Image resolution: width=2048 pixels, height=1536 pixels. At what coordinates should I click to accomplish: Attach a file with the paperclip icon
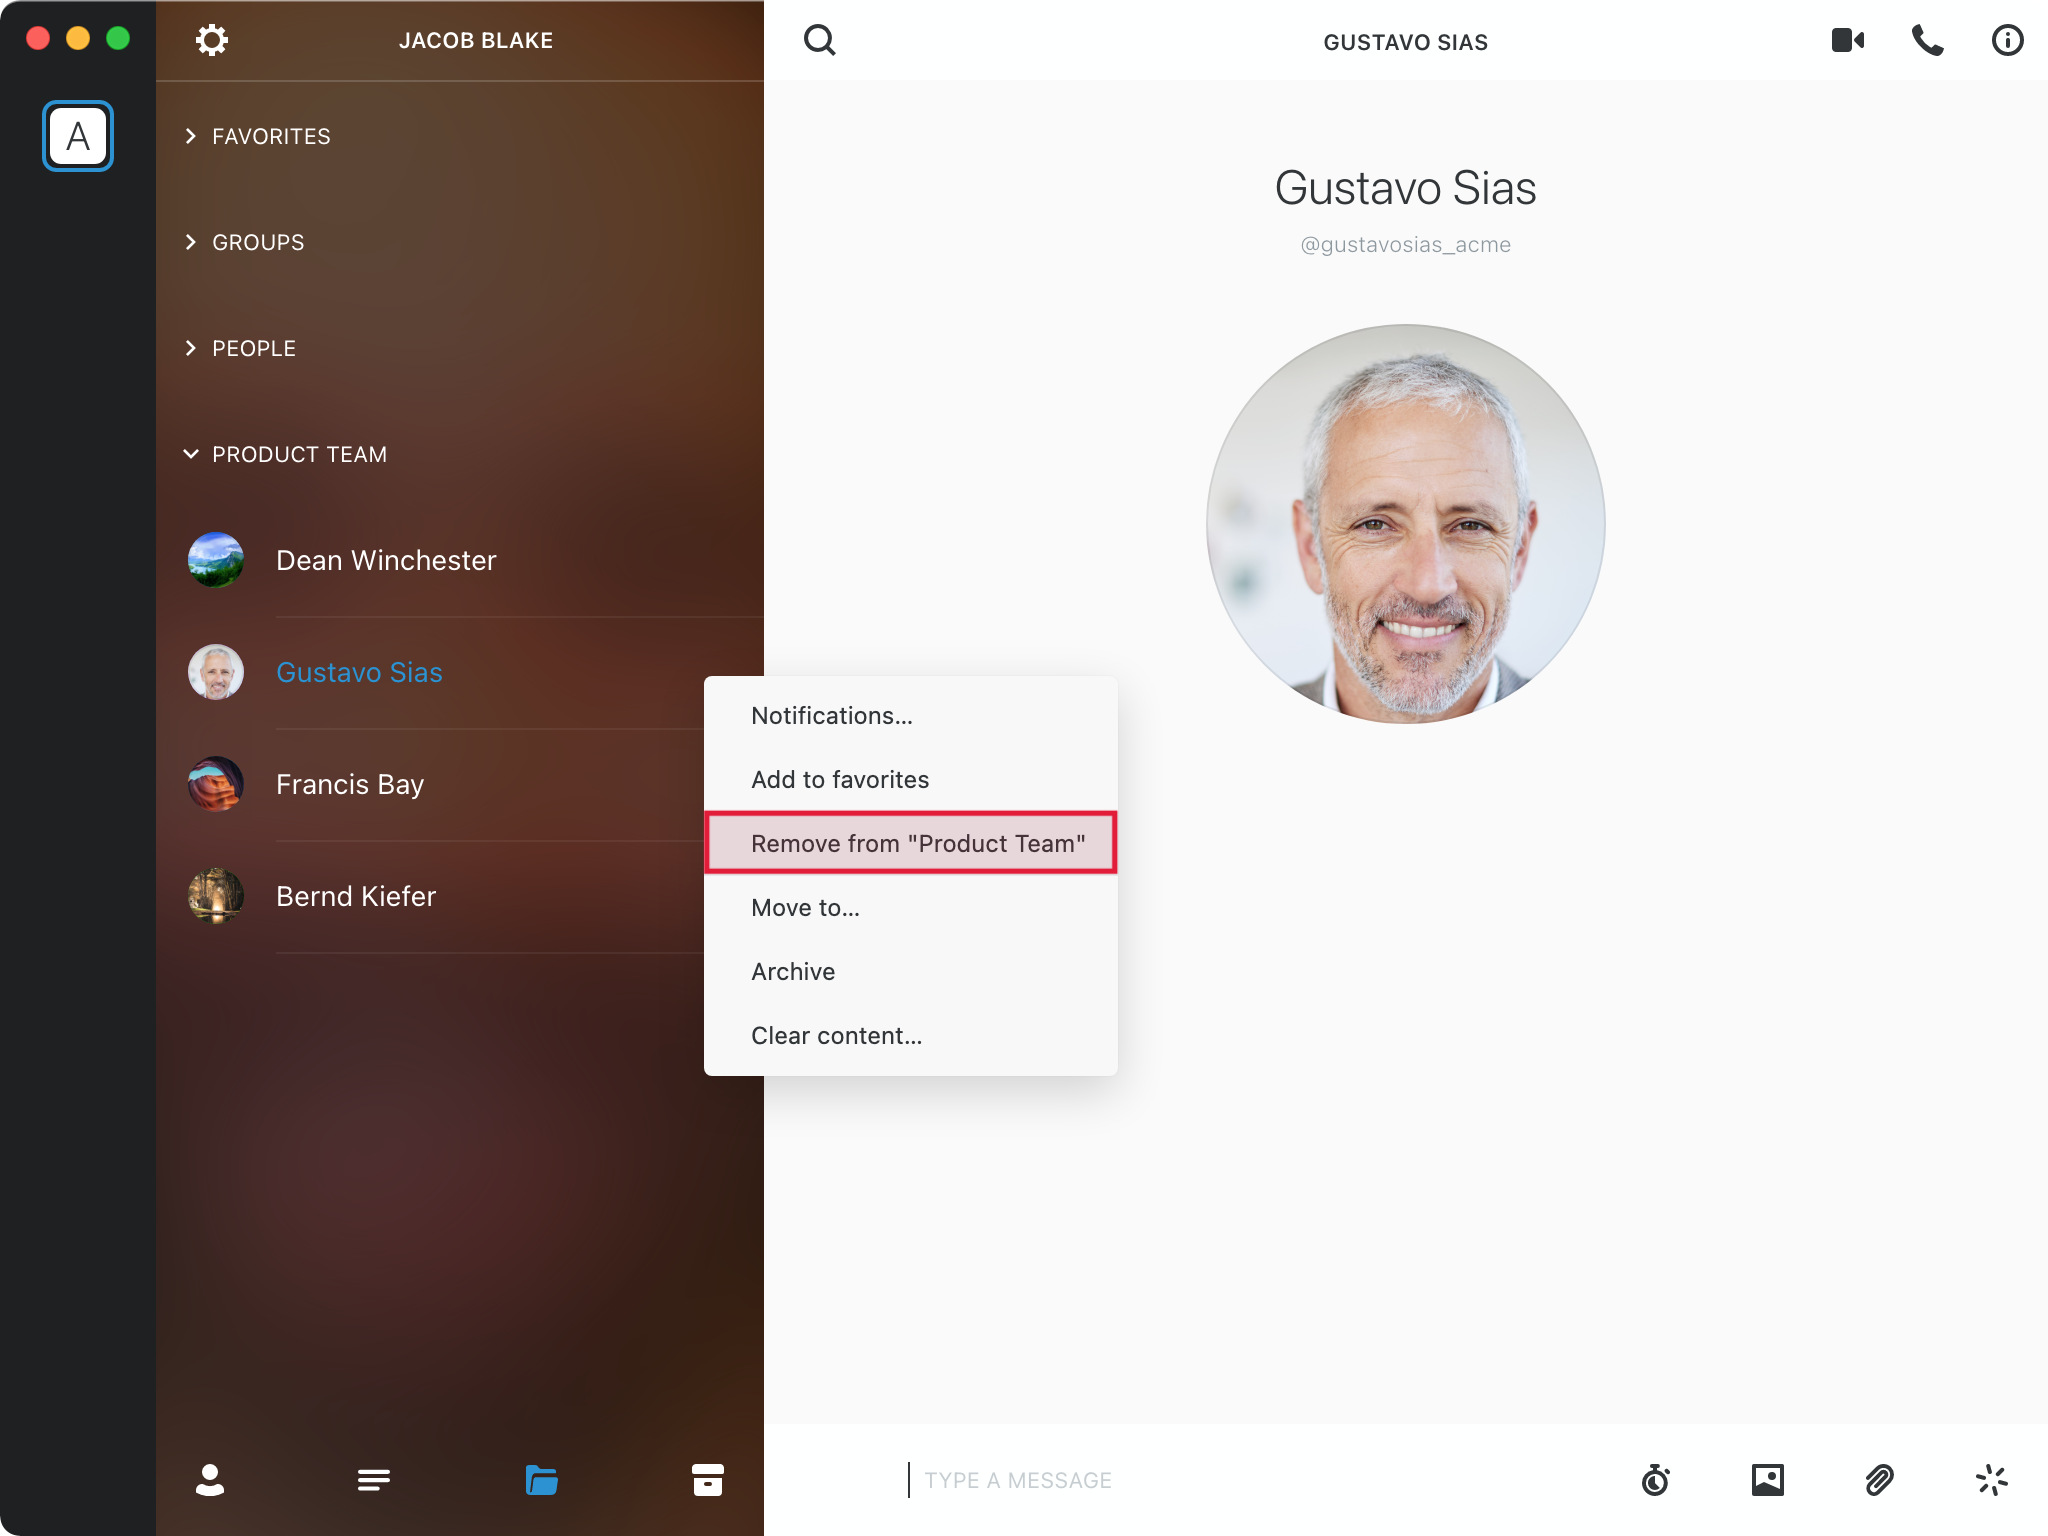(1880, 1480)
